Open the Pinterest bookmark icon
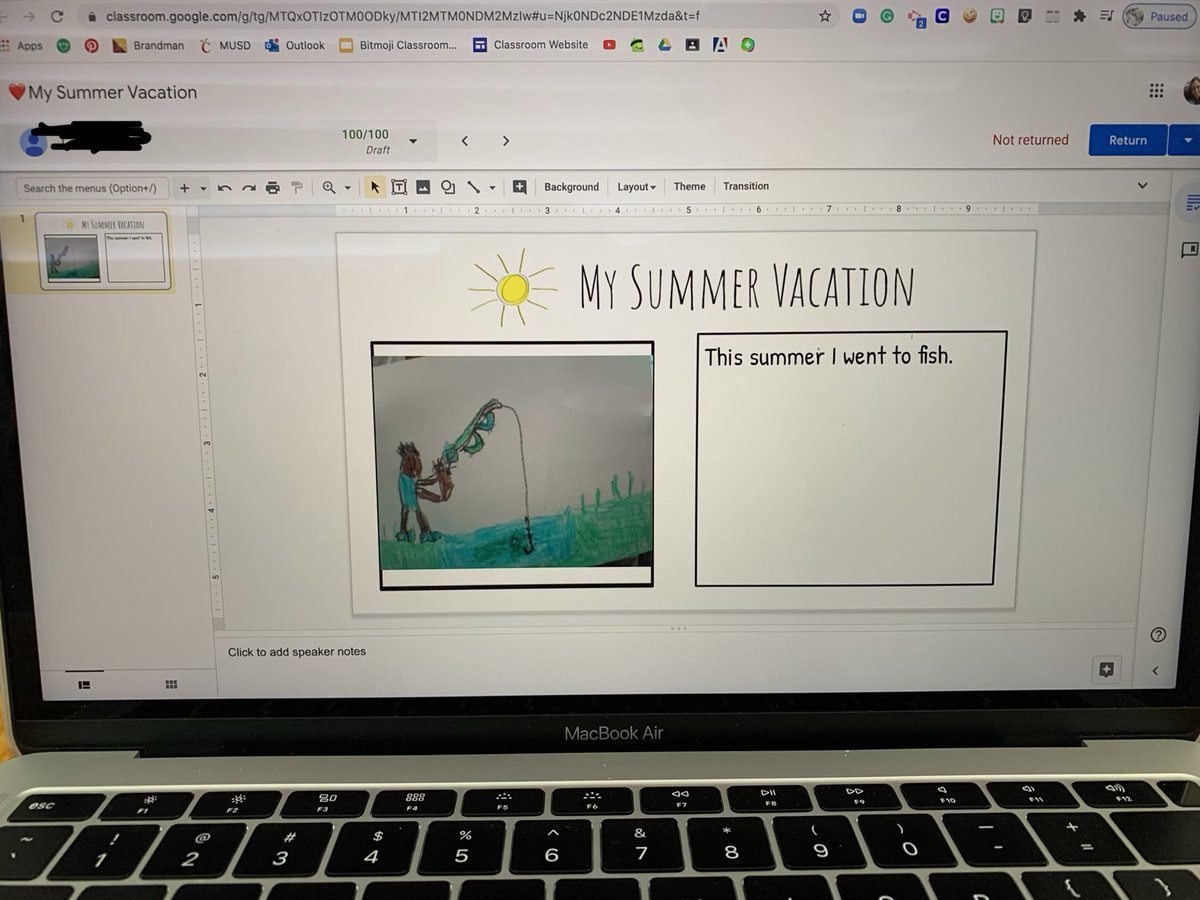The image size is (1200, 900). pyautogui.click(x=91, y=45)
